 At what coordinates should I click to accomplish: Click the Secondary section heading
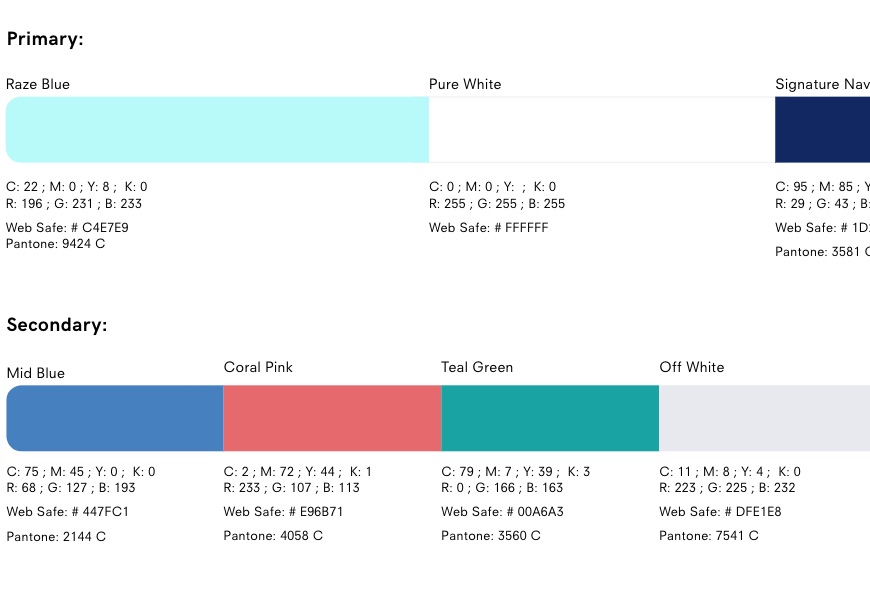[x=57, y=325]
